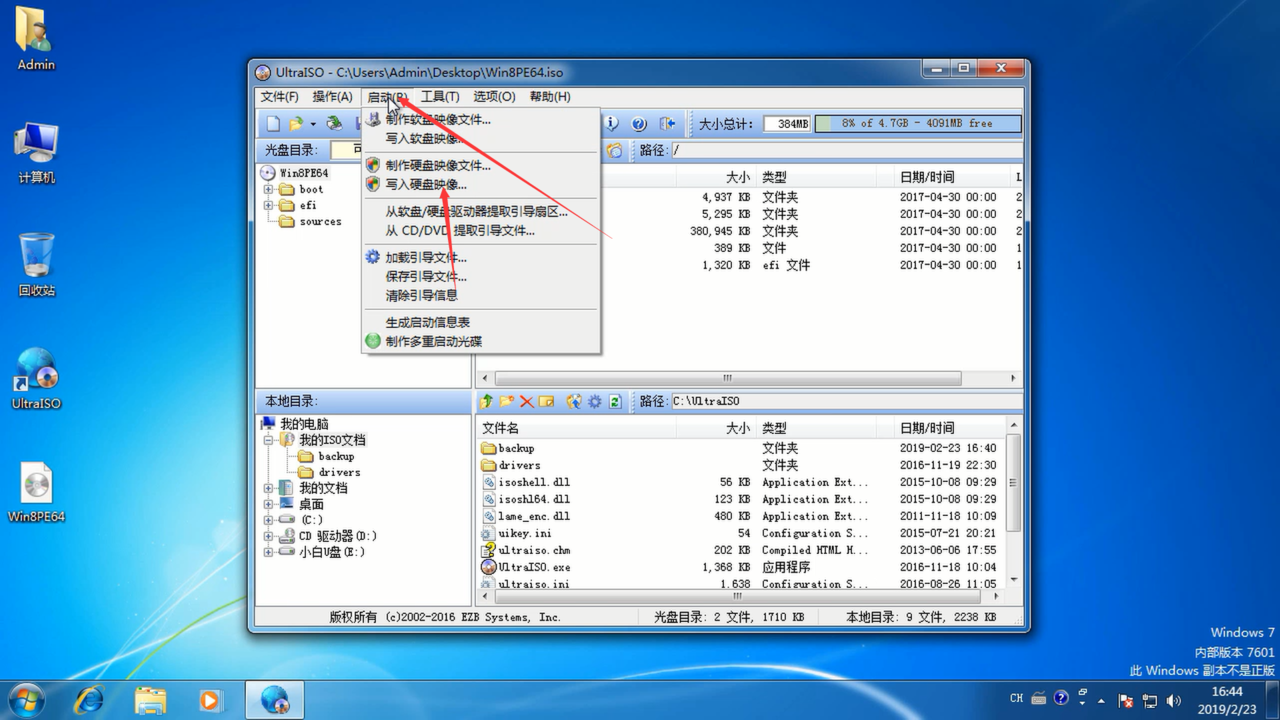Click the up-folder icon in local toolbar

[x=487, y=401]
